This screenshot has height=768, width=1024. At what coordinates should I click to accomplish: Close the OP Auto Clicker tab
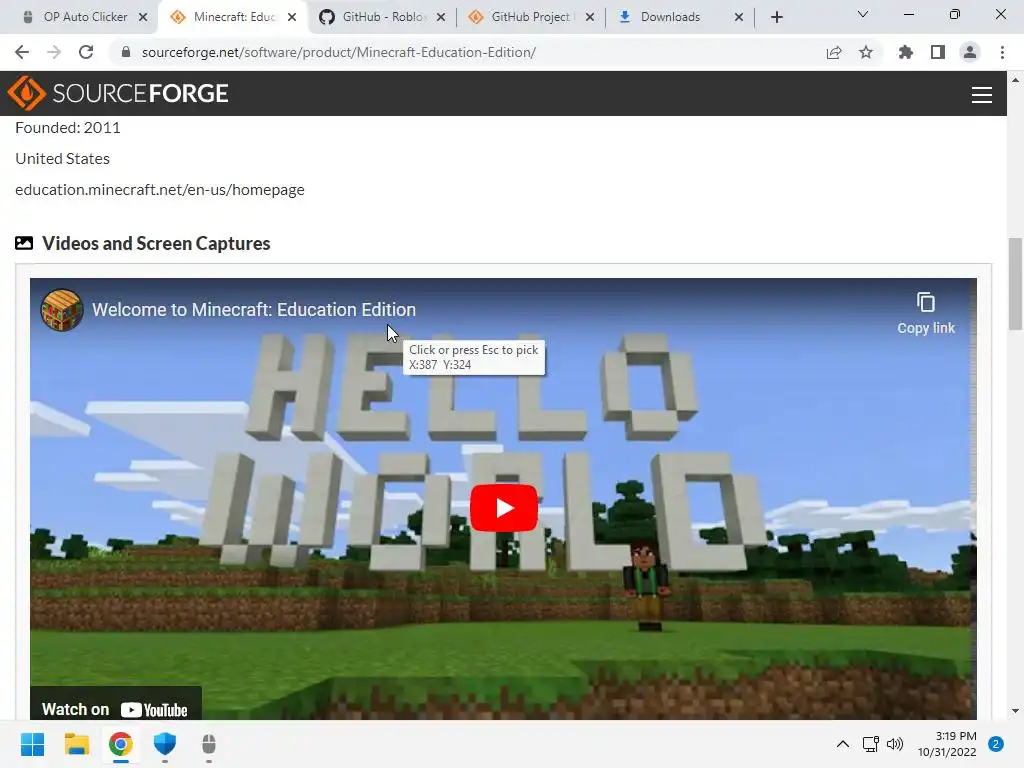pos(143,17)
